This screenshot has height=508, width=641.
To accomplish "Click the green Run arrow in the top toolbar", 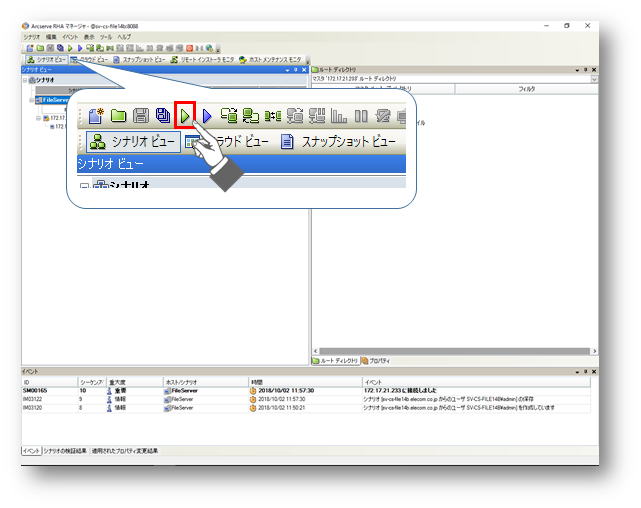I will (70, 48).
